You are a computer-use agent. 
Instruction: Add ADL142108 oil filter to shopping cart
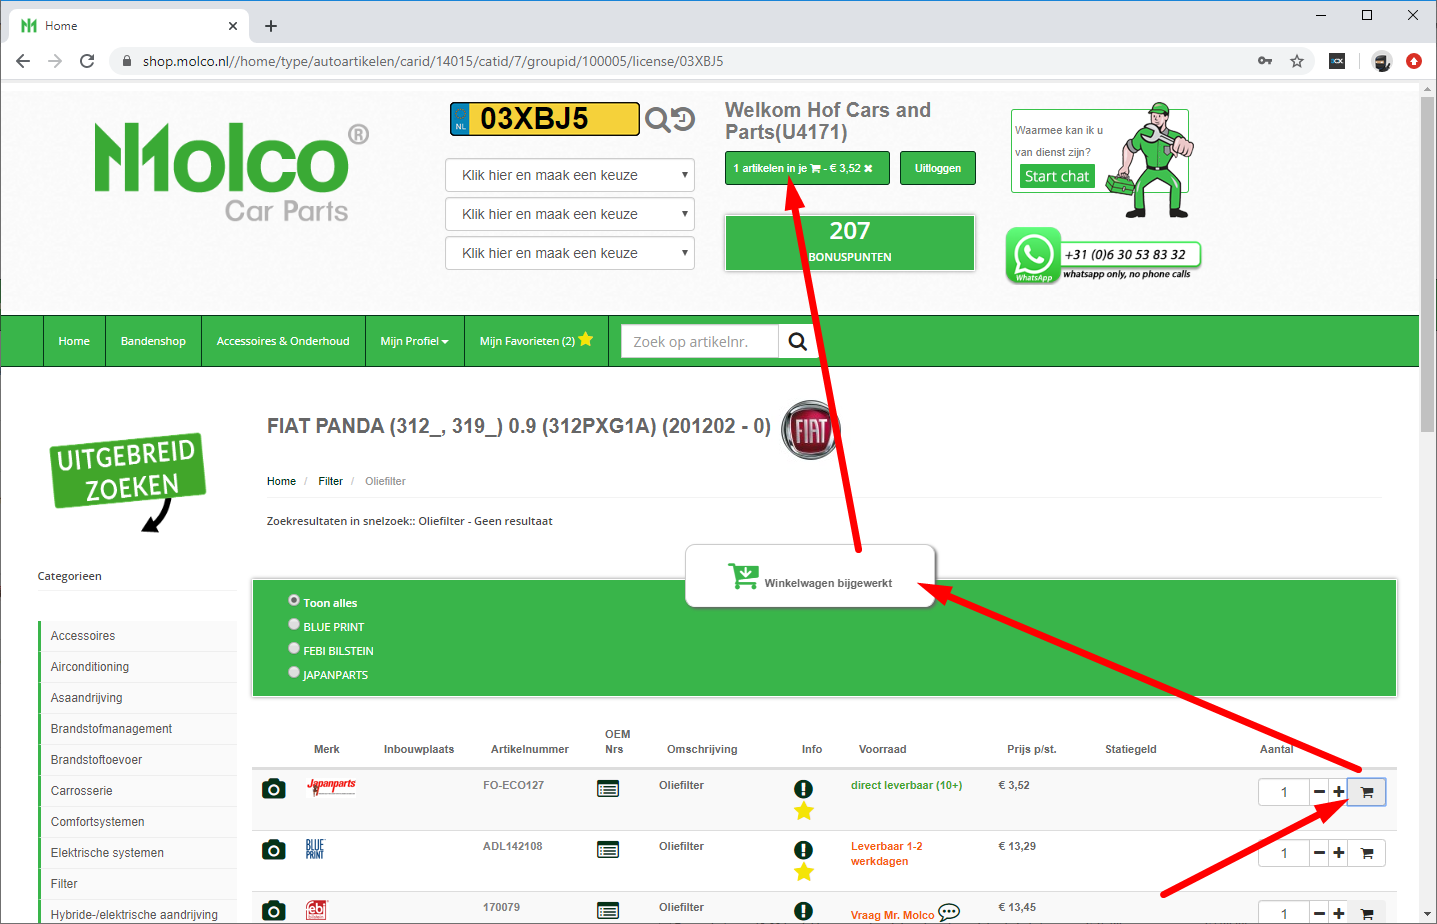(1367, 853)
